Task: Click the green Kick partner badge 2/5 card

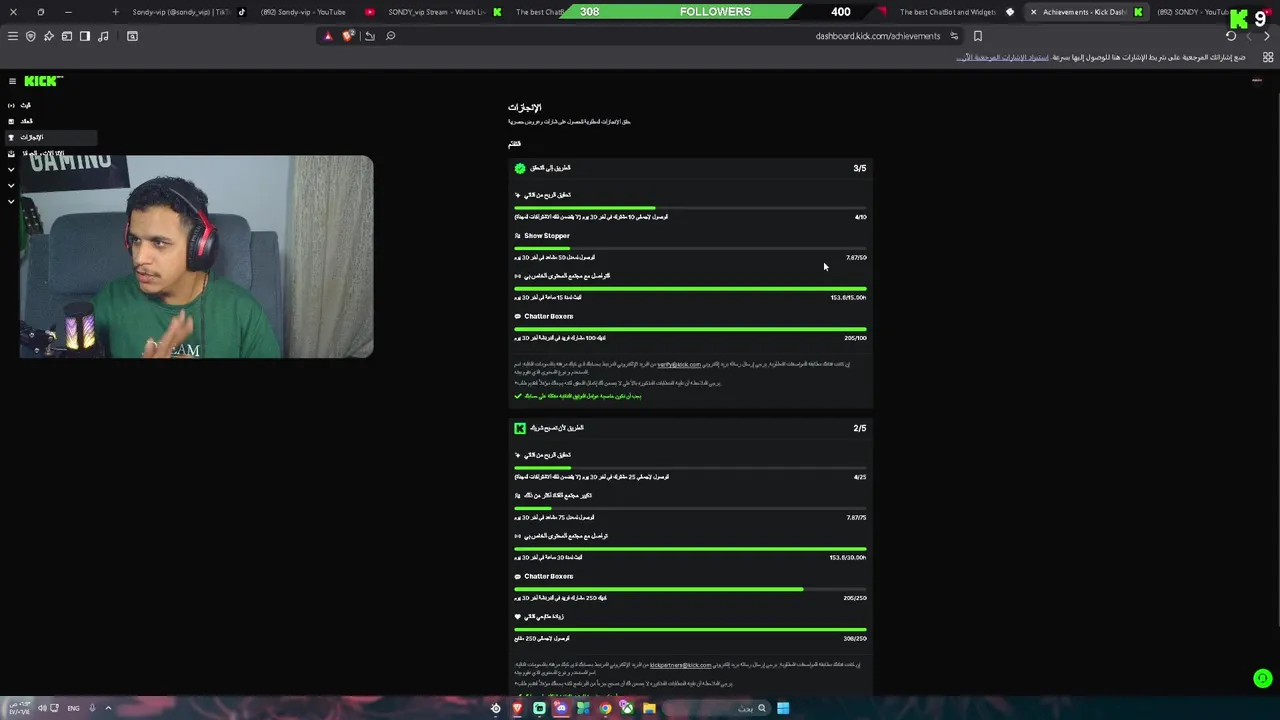Action: click(520, 428)
